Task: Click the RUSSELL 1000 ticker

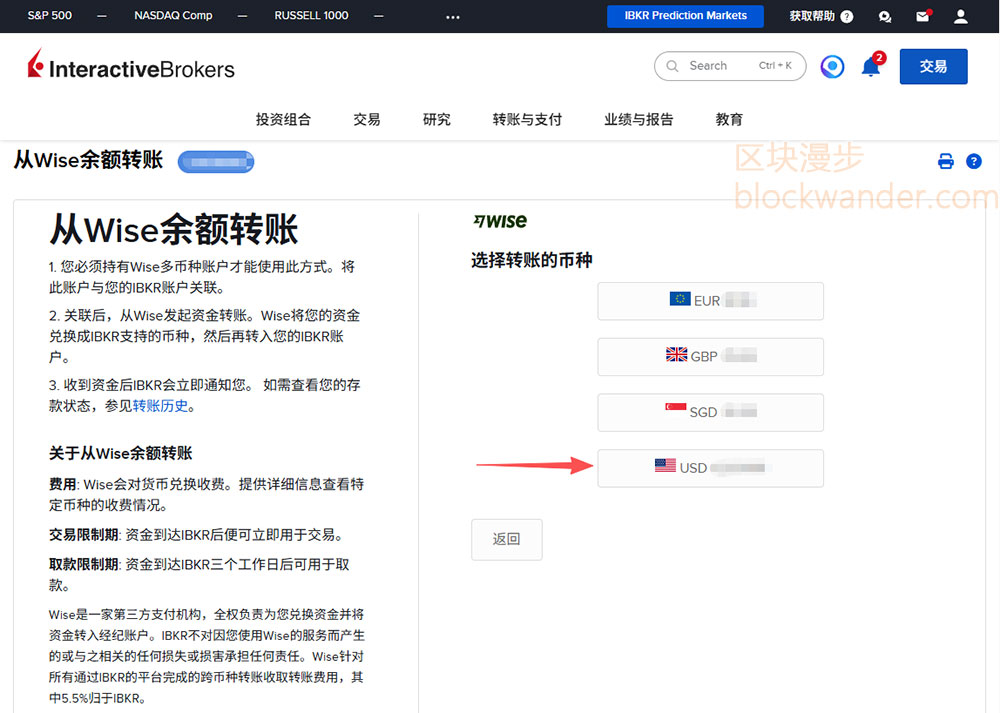Action: tap(311, 15)
